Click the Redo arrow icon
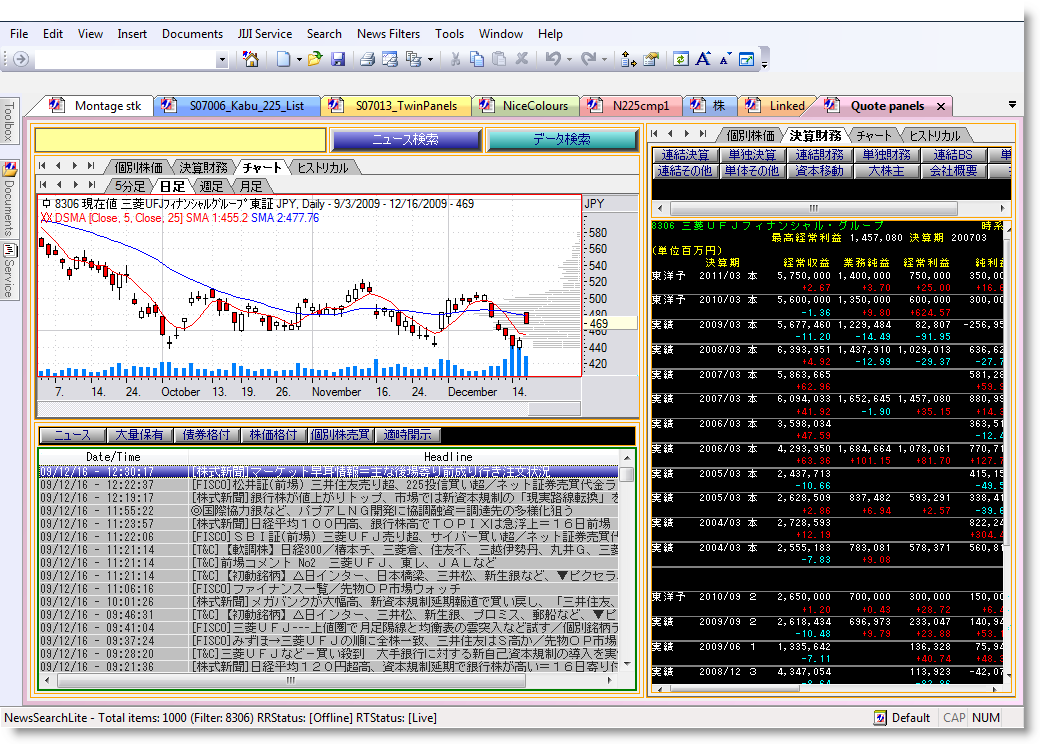Image resolution: width=1040 pixels, height=744 pixels. (x=588, y=59)
